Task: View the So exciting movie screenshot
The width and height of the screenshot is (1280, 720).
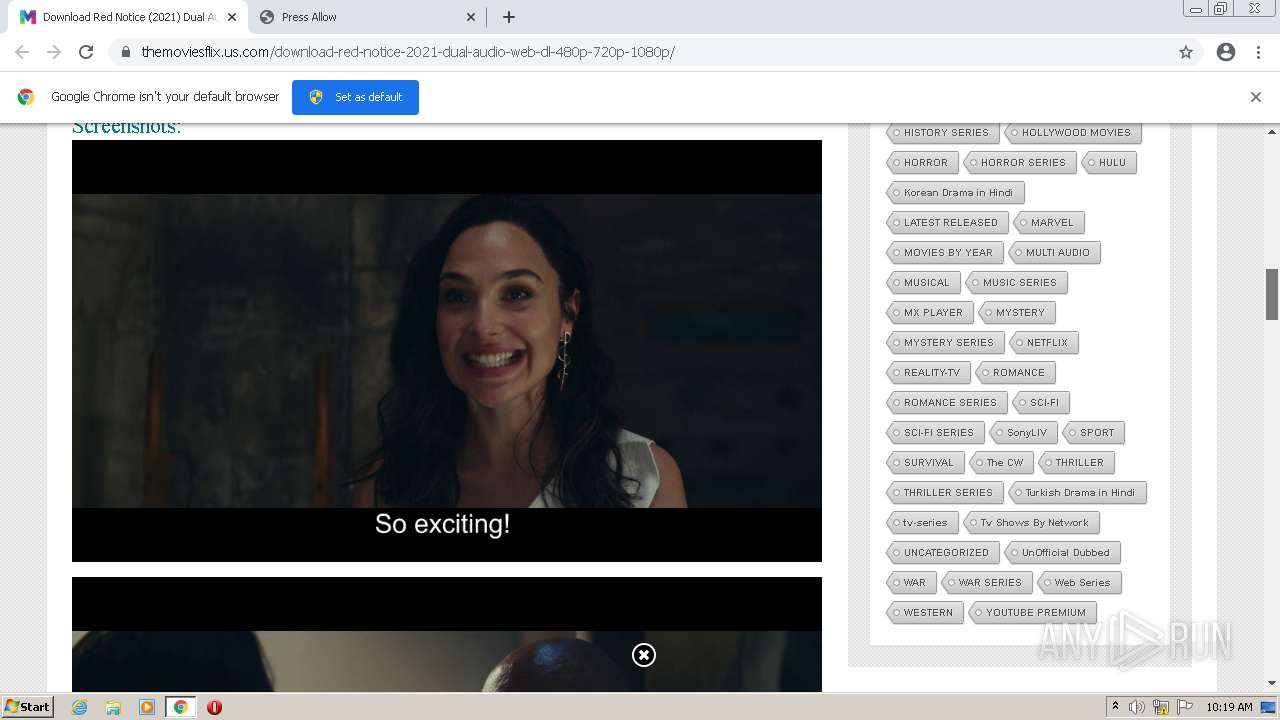Action: [447, 351]
